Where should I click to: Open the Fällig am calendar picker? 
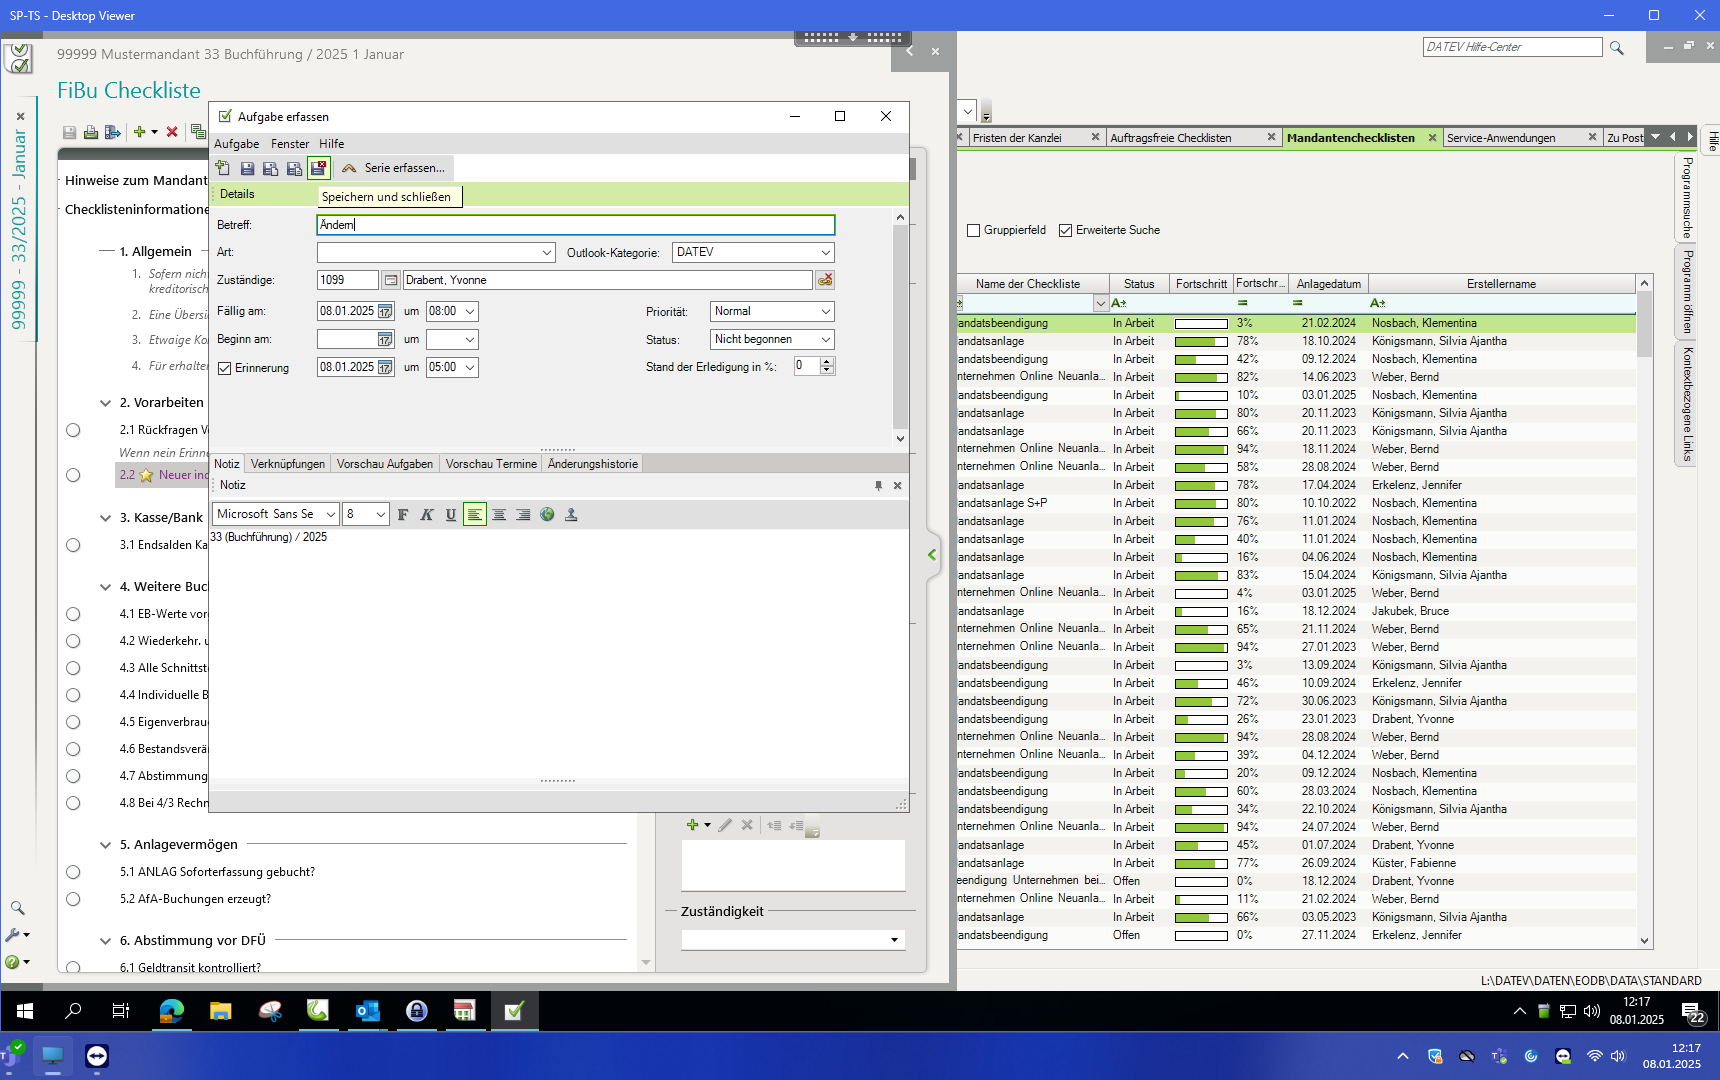point(385,312)
